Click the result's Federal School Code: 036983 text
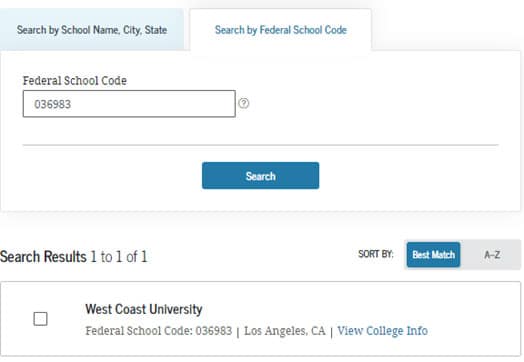Image resolution: width=524 pixels, height=362 pixels. click(x=158, y=331)
